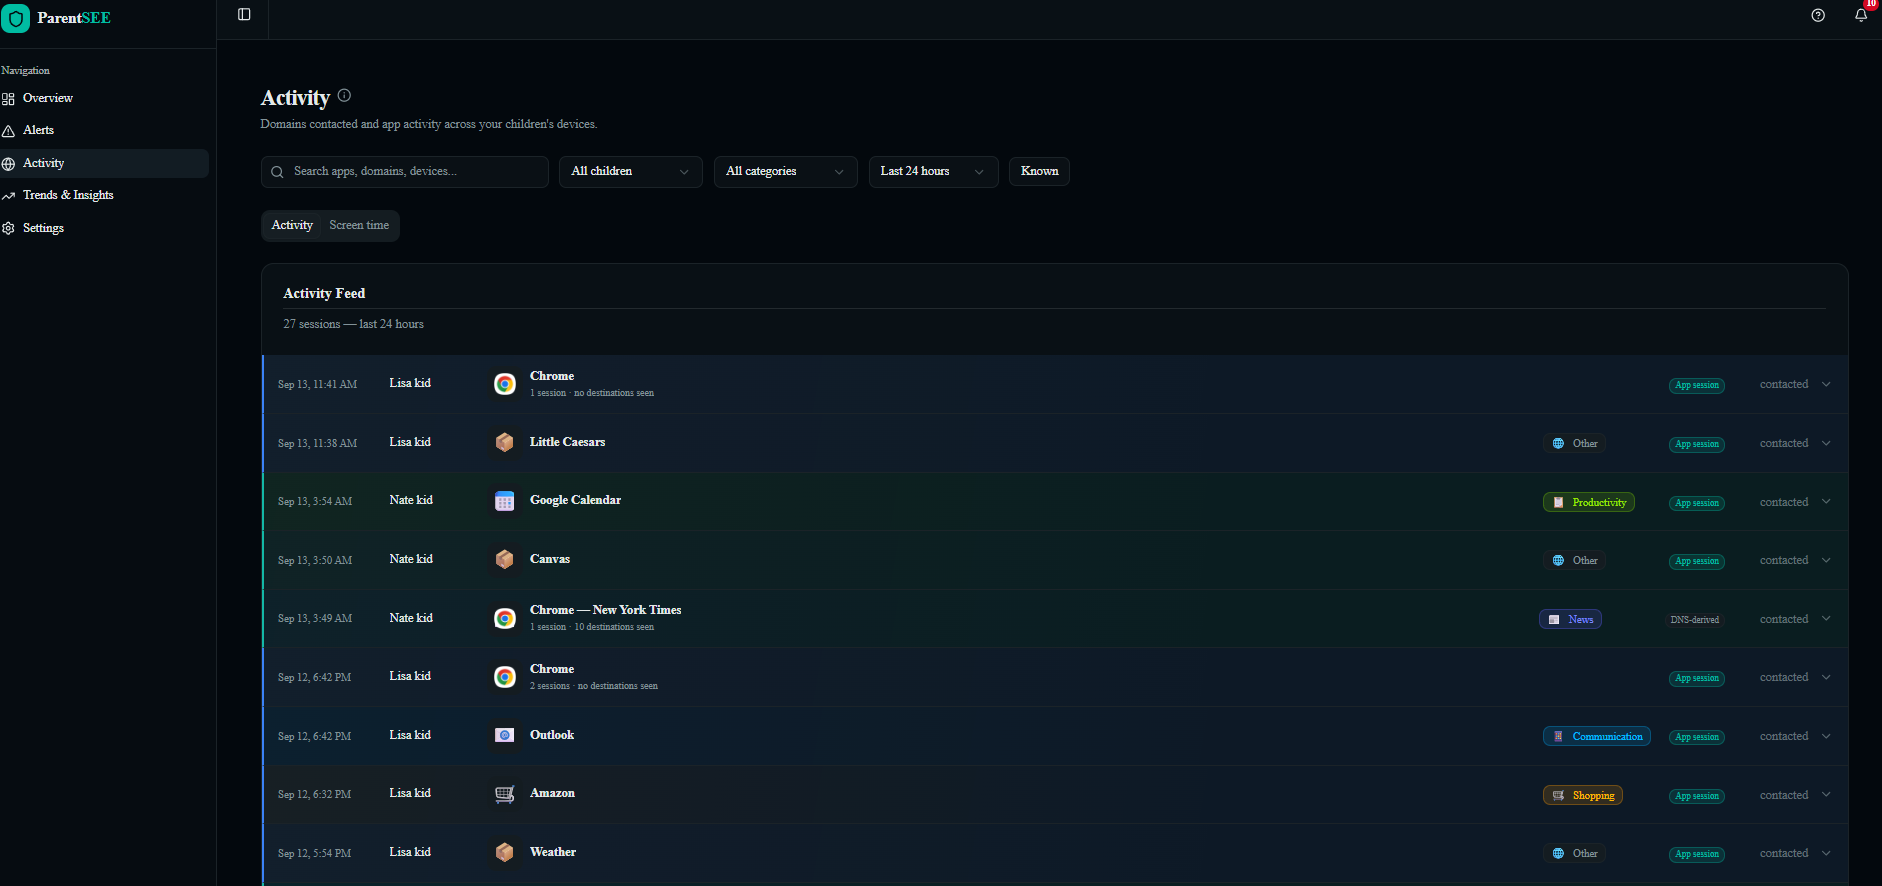
Task: Click the DNS-derived label
Action: (x=1695, y=620)
